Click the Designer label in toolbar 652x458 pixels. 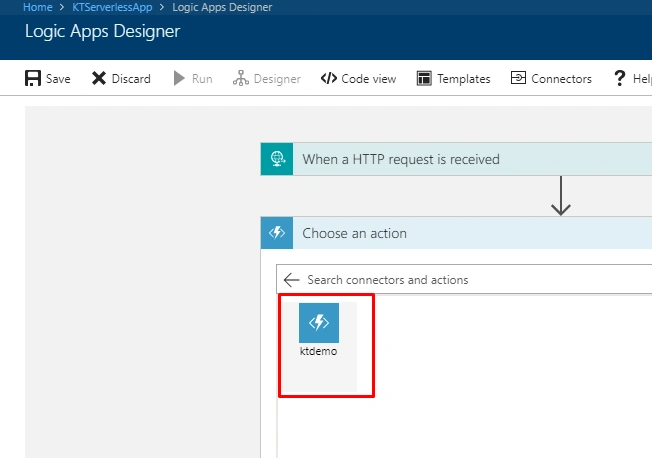(277, 79)
